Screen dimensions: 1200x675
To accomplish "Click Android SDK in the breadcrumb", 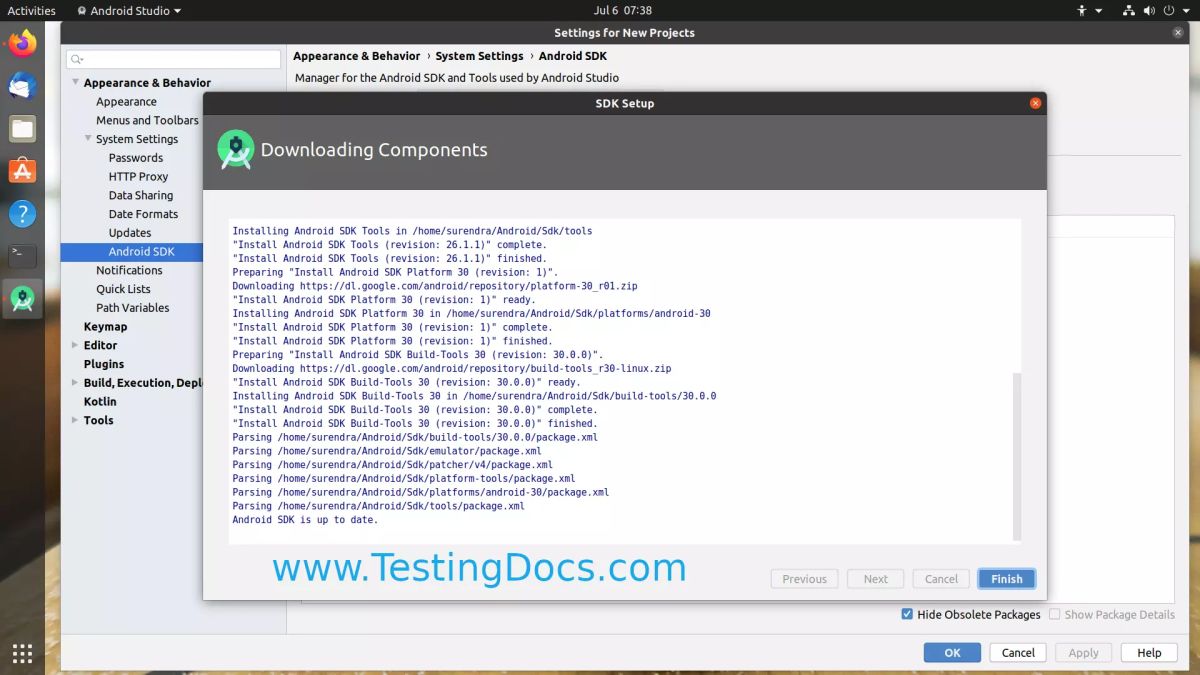I will pyautogui.click(x=573, y=56).
